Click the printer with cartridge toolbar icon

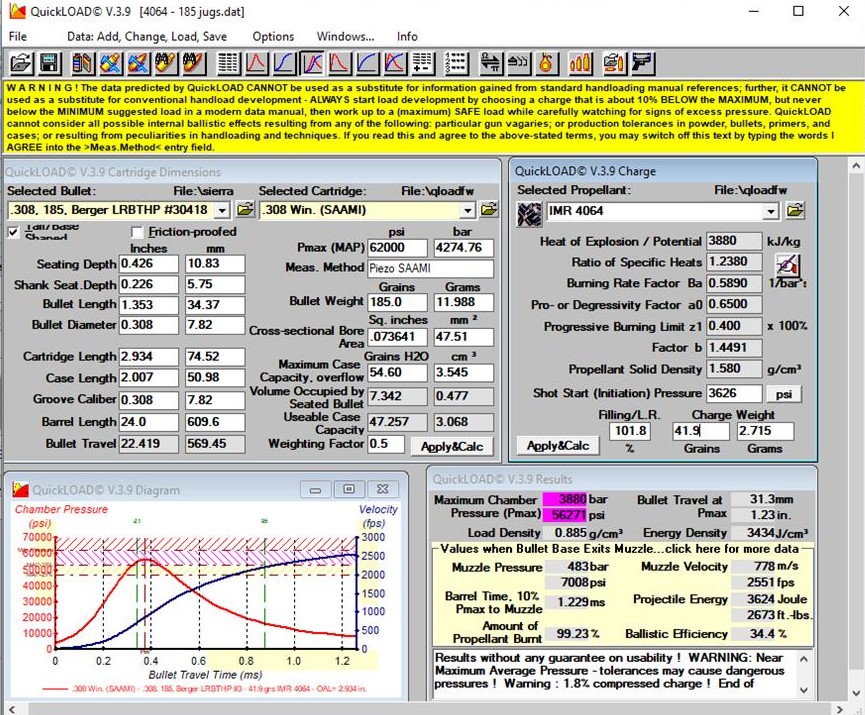[614, 63]
